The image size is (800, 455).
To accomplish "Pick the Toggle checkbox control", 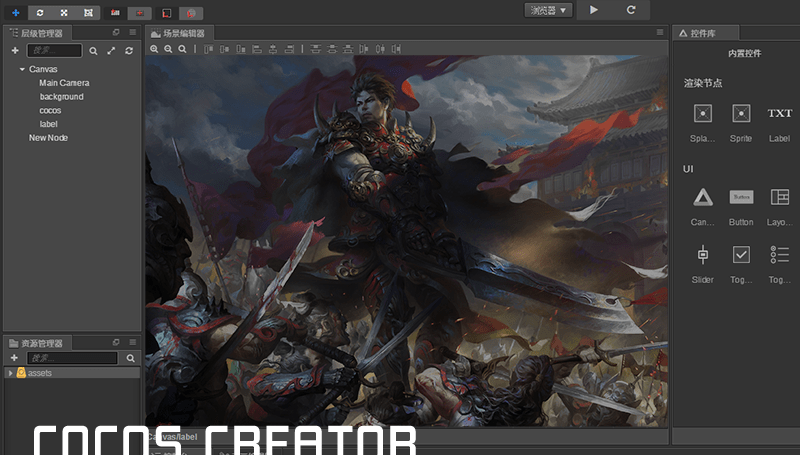I will pyautogui.click(x=741, y=254).
